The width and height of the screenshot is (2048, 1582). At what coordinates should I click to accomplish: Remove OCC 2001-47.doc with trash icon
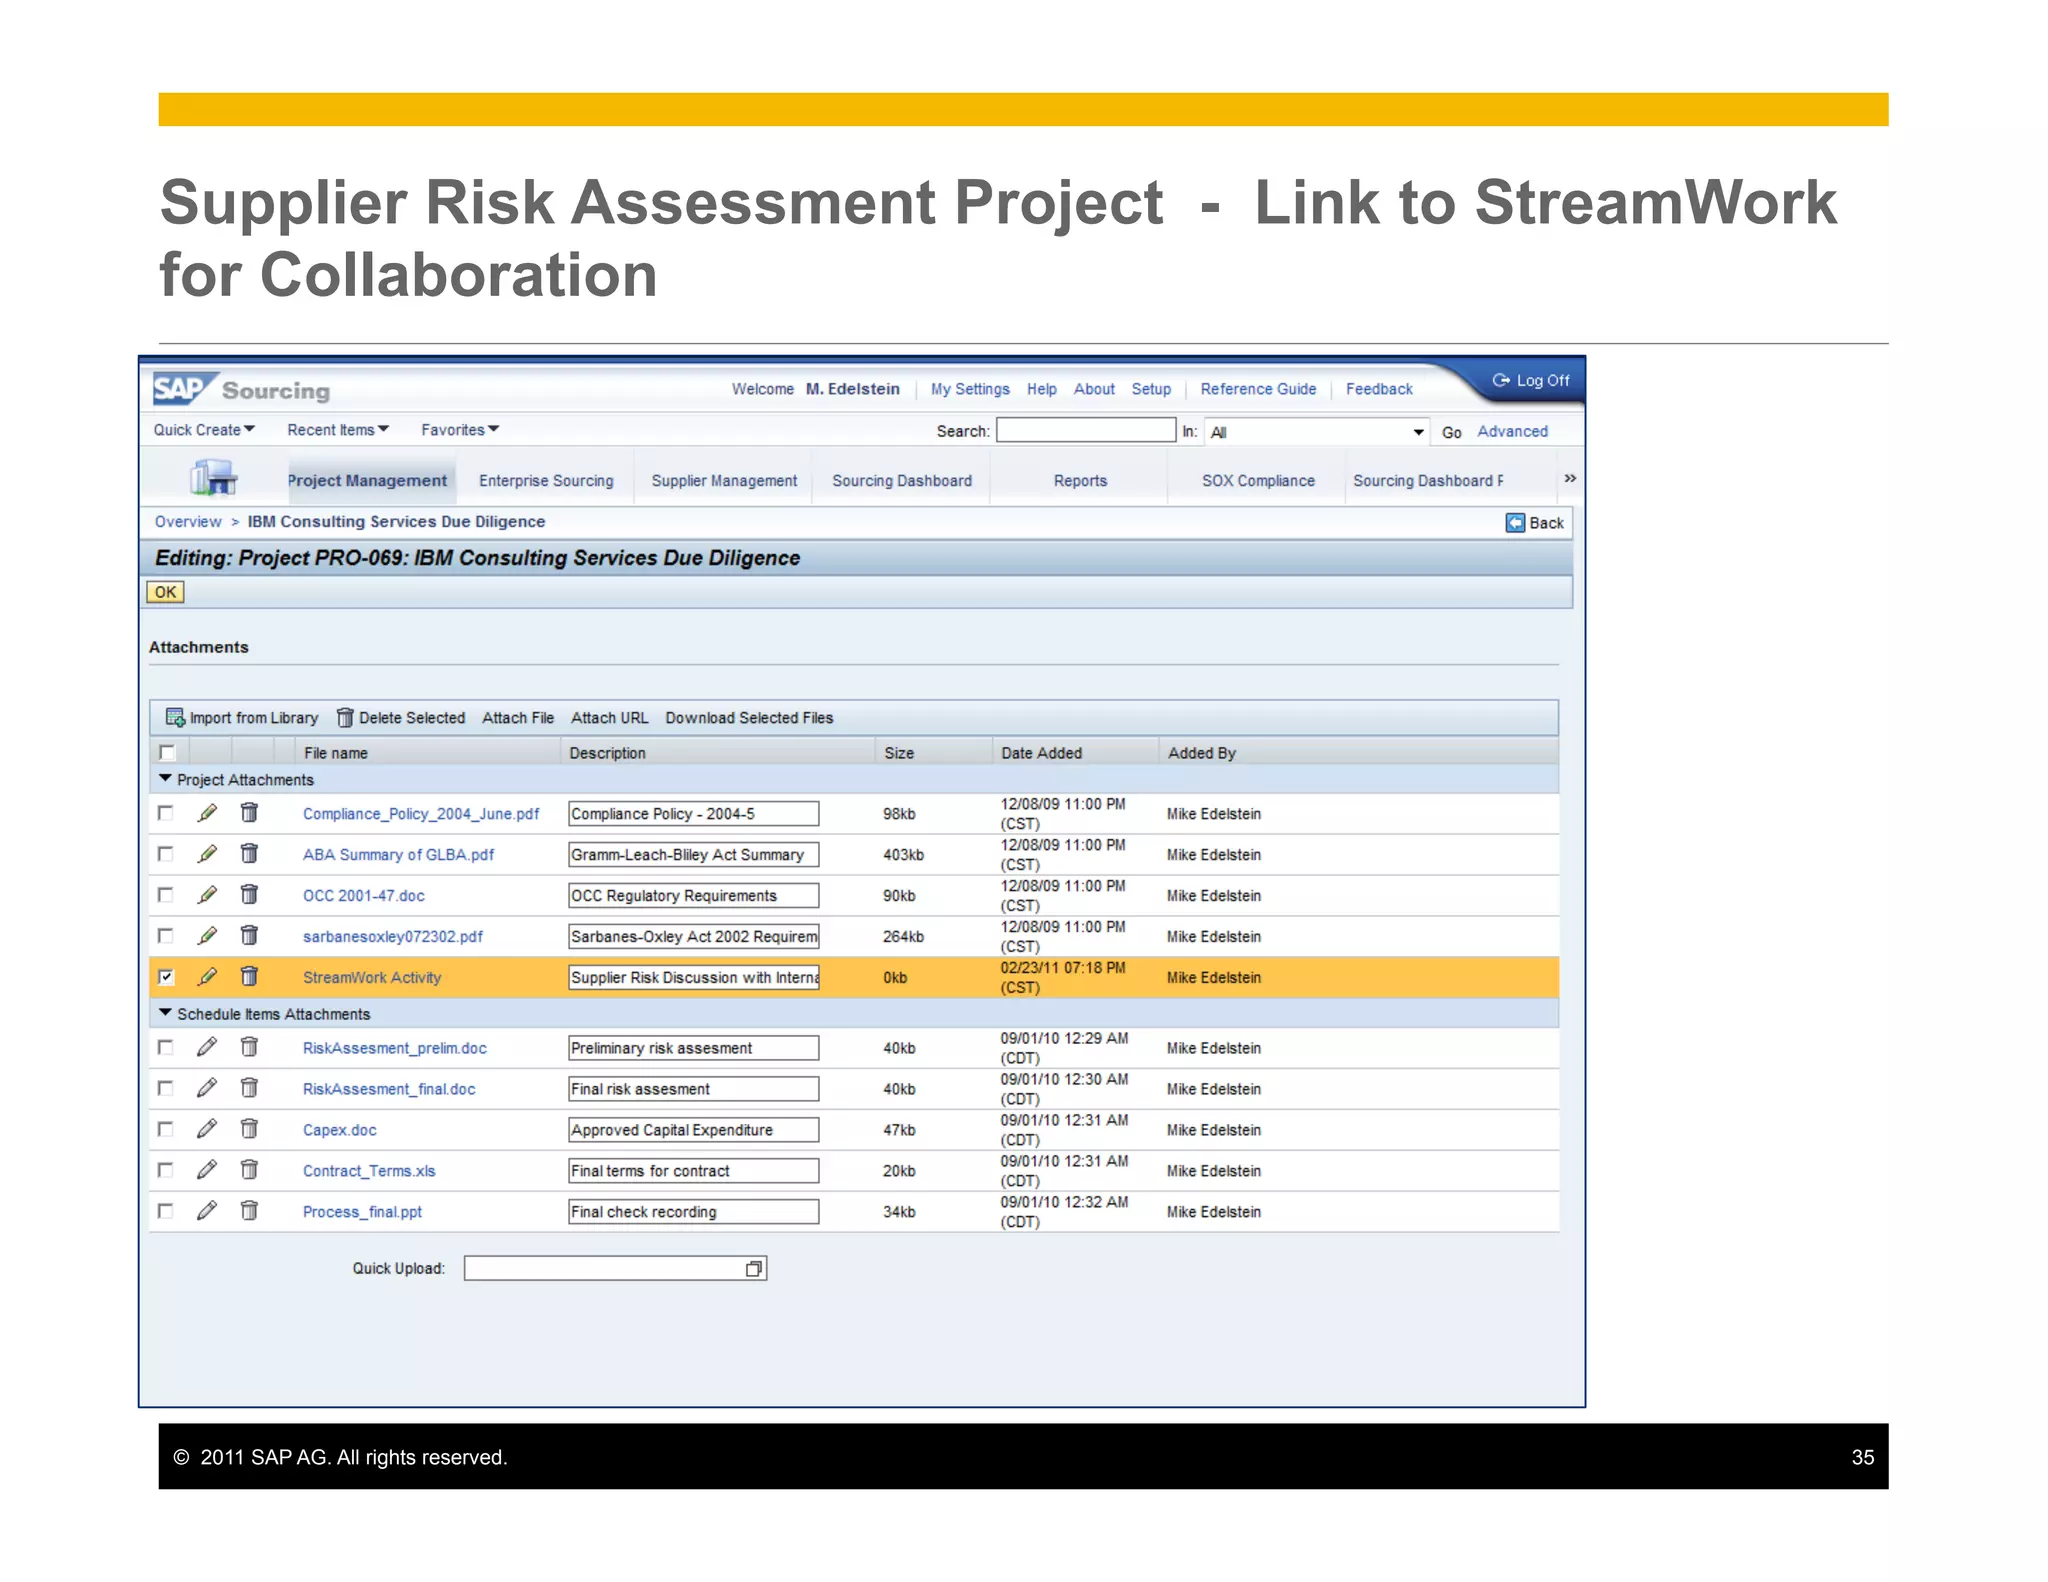point(249,895)
